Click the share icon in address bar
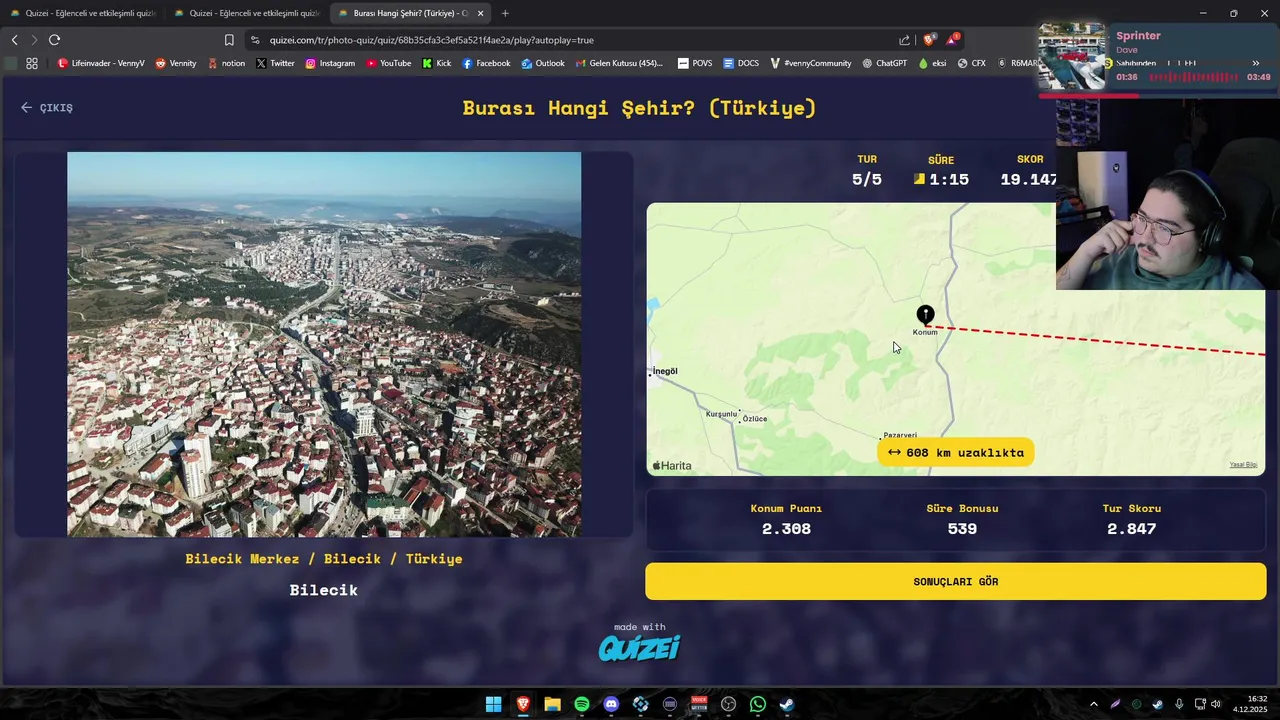This screenshot has width=1280, height=720. click(x=905, y=40)
